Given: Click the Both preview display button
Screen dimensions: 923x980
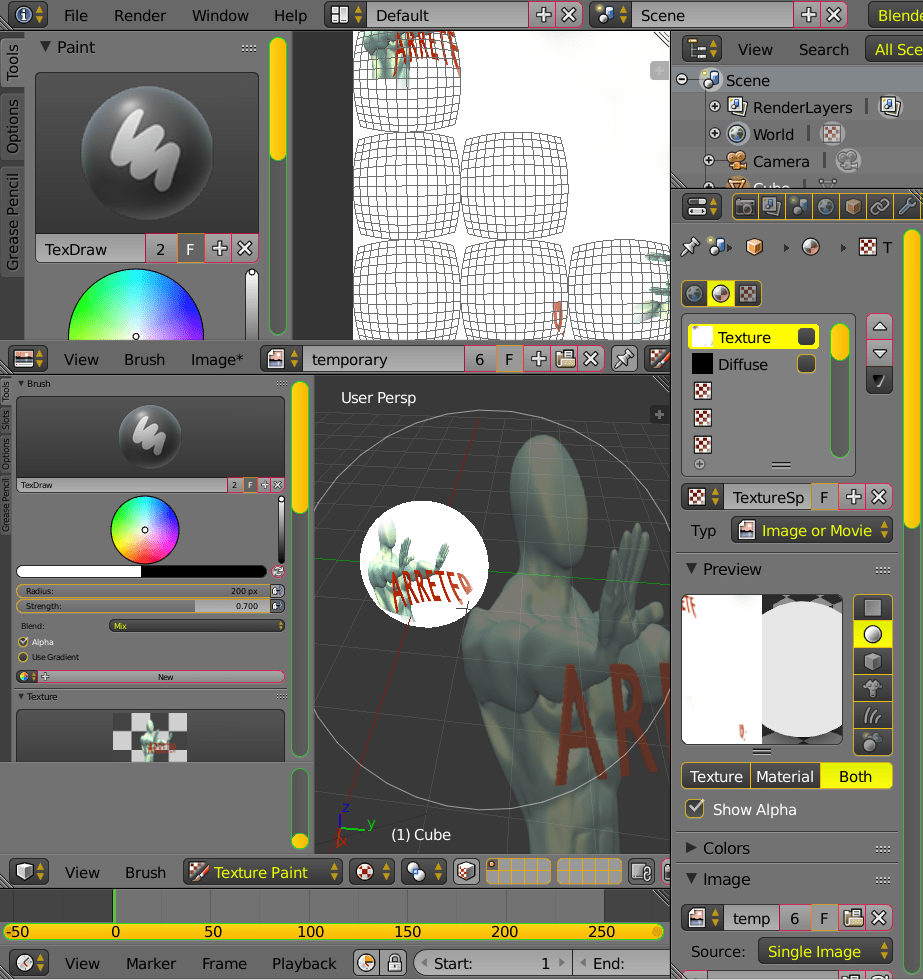Looking at the screenshot, I should [x=856, y=776].
